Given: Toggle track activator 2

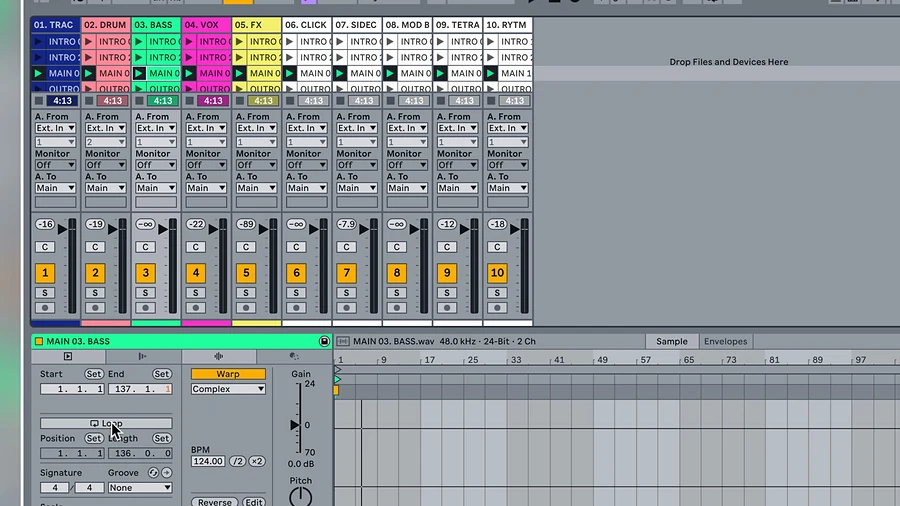Looking at the screenshot, I should pyautogui.click(x=95, y=273).
